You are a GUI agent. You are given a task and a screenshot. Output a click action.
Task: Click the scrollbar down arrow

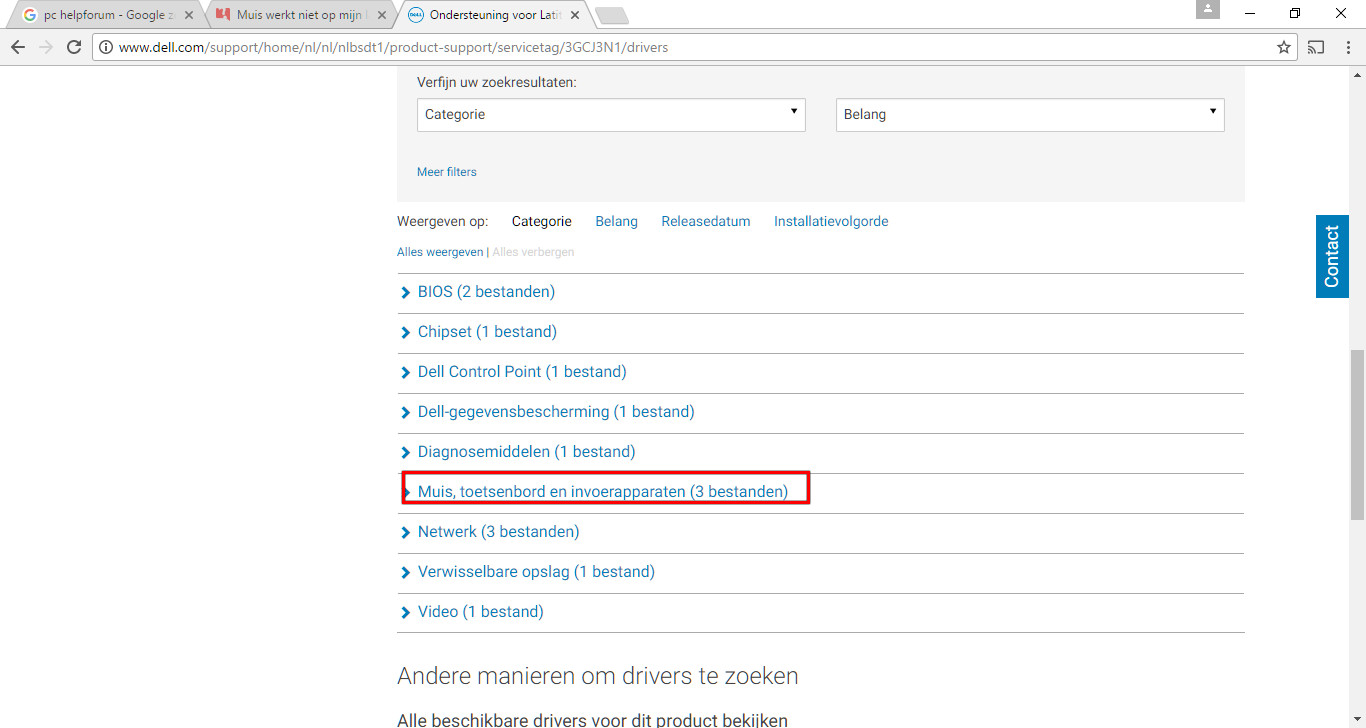coord(1357,720)
